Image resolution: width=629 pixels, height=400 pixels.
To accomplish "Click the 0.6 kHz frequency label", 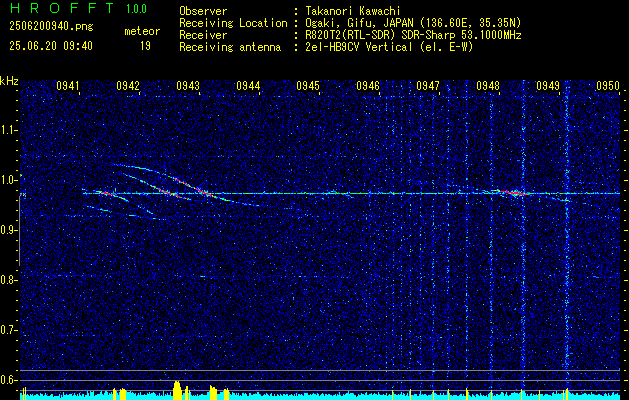I will point(9,380).
